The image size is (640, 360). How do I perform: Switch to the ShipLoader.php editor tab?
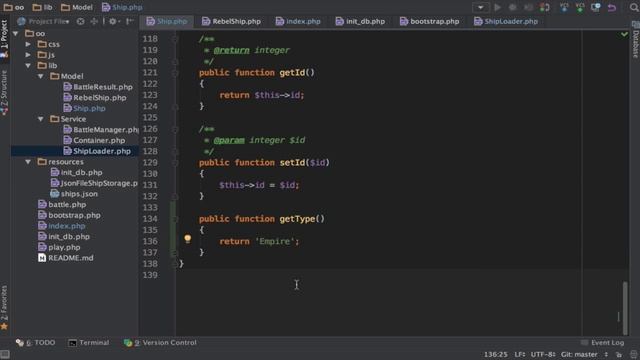tap(506, 21)
